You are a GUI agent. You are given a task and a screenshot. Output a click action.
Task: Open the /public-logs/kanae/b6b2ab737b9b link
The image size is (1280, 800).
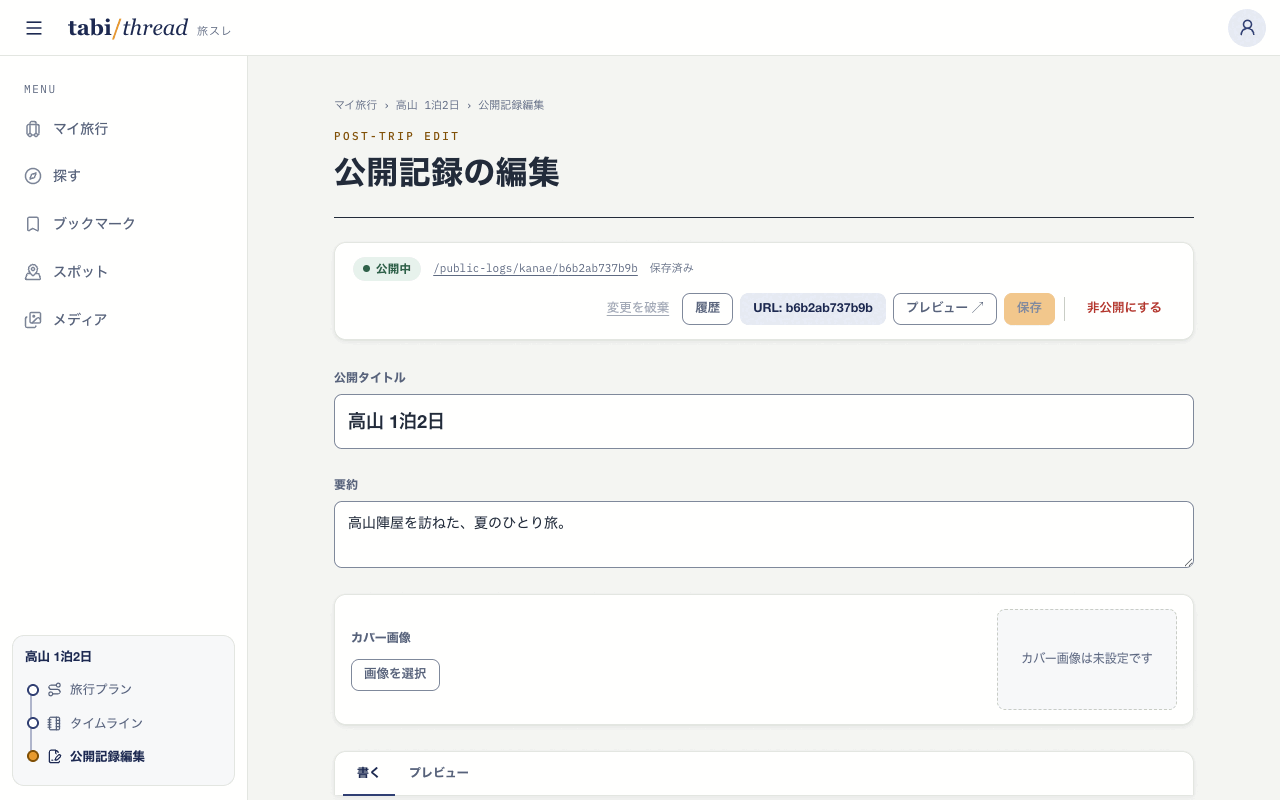[x=535, y=269]
